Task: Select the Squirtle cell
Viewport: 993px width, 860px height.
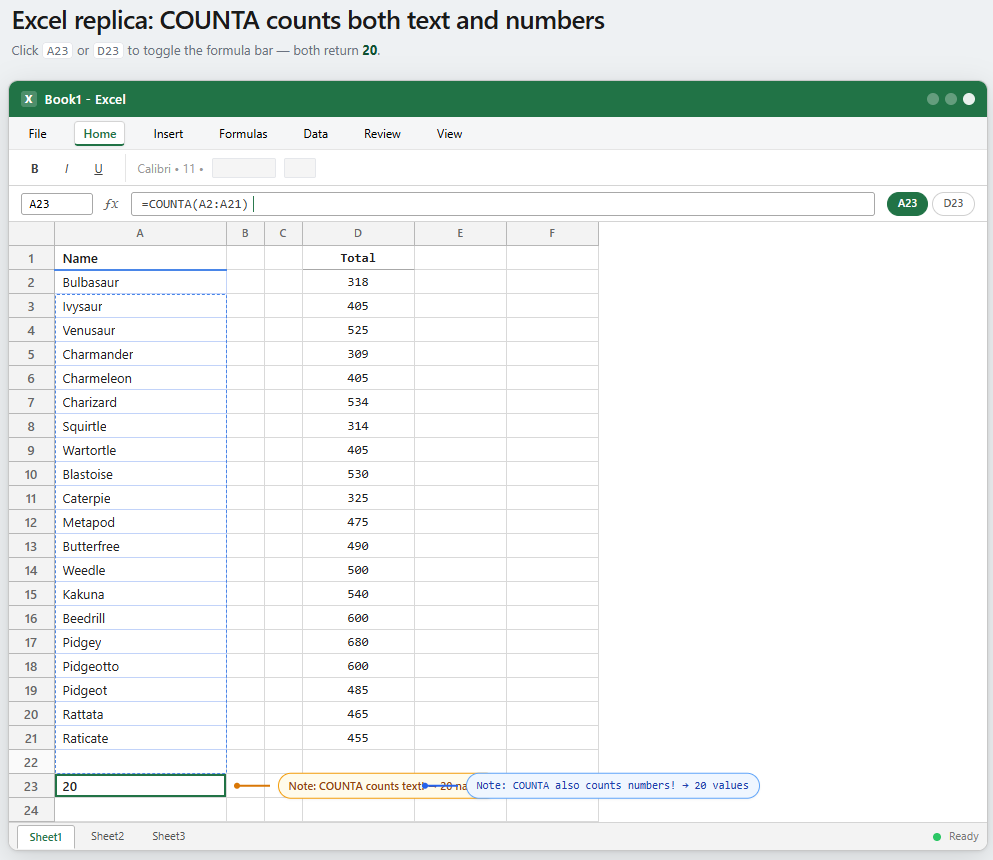Action: pyautogui.click(x=140, y=427)
